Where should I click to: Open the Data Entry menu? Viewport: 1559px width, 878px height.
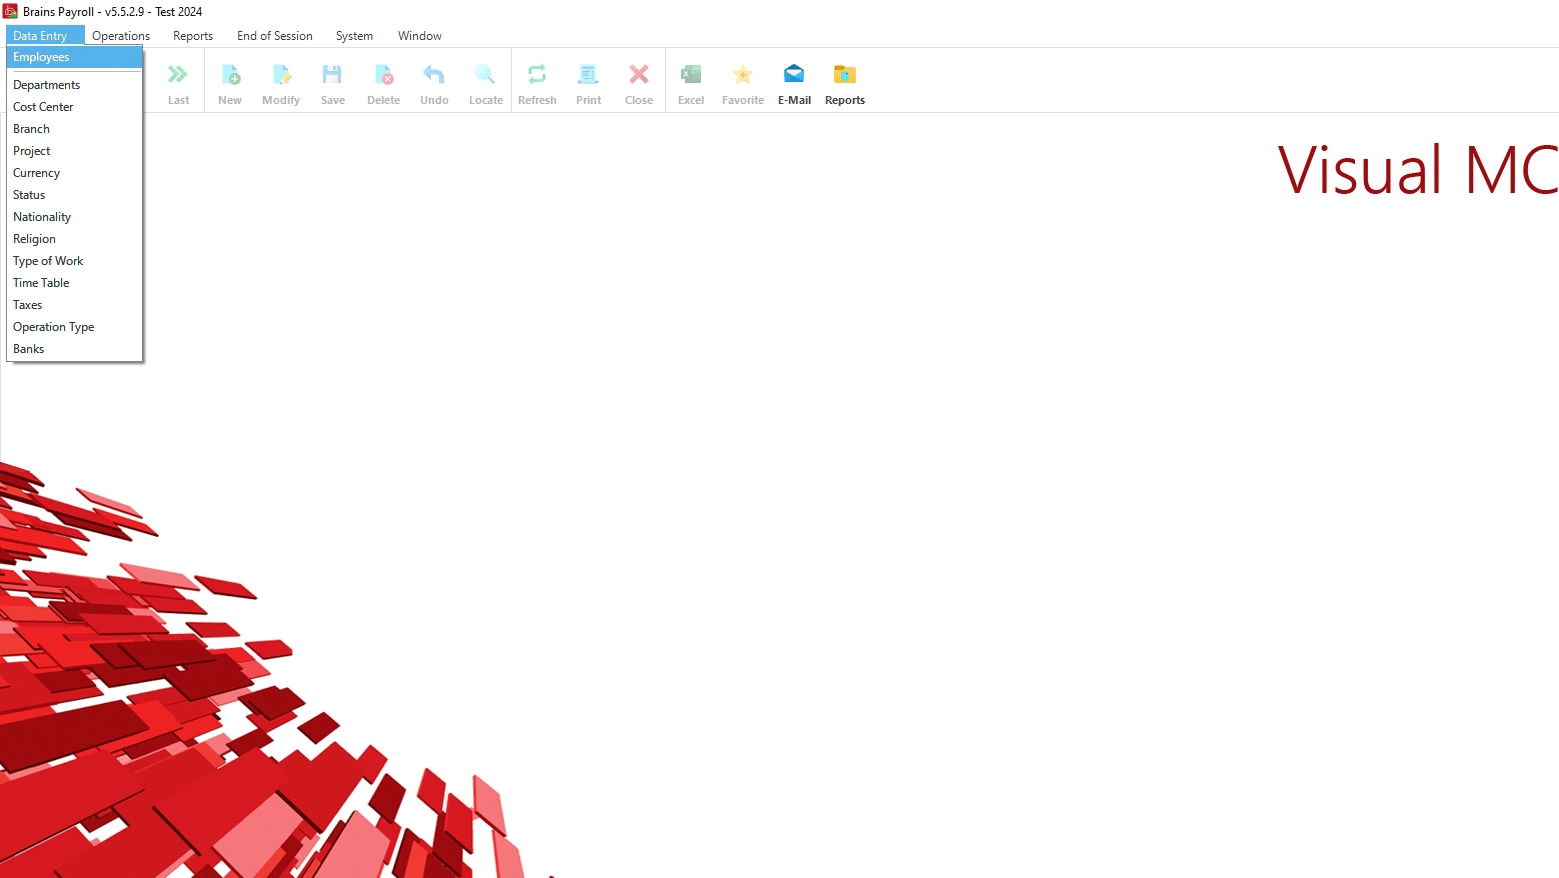[x=45, y=35]
